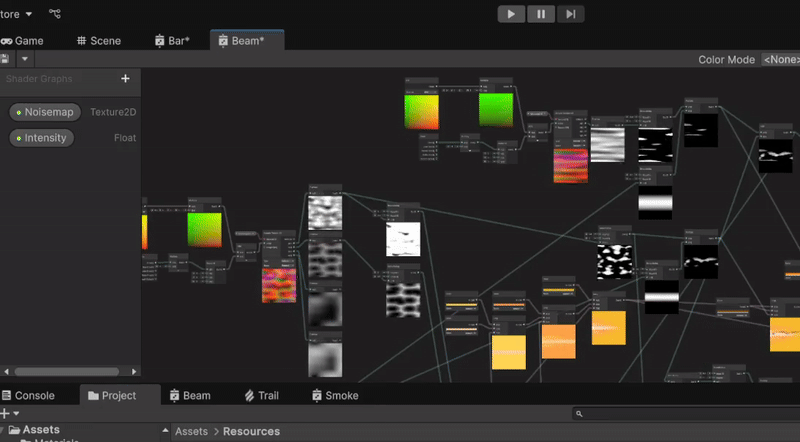Collapse the Assets folder tree arrow

click(3, 430)
